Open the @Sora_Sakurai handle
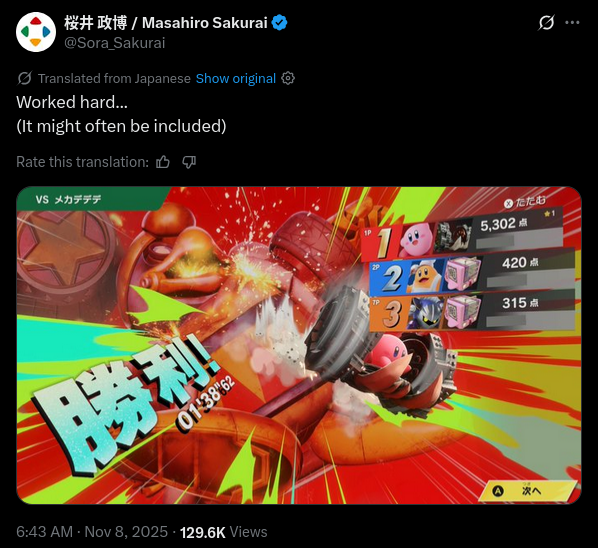Screen dimensions: 598x548 [114, 43]
